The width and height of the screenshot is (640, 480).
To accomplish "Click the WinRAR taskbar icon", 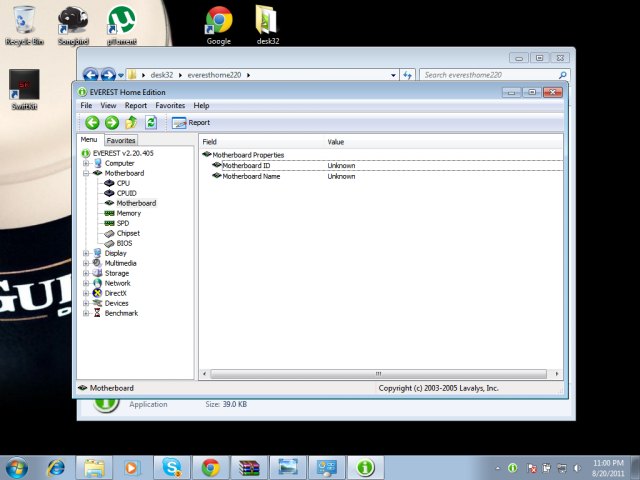I will (249, 468).
